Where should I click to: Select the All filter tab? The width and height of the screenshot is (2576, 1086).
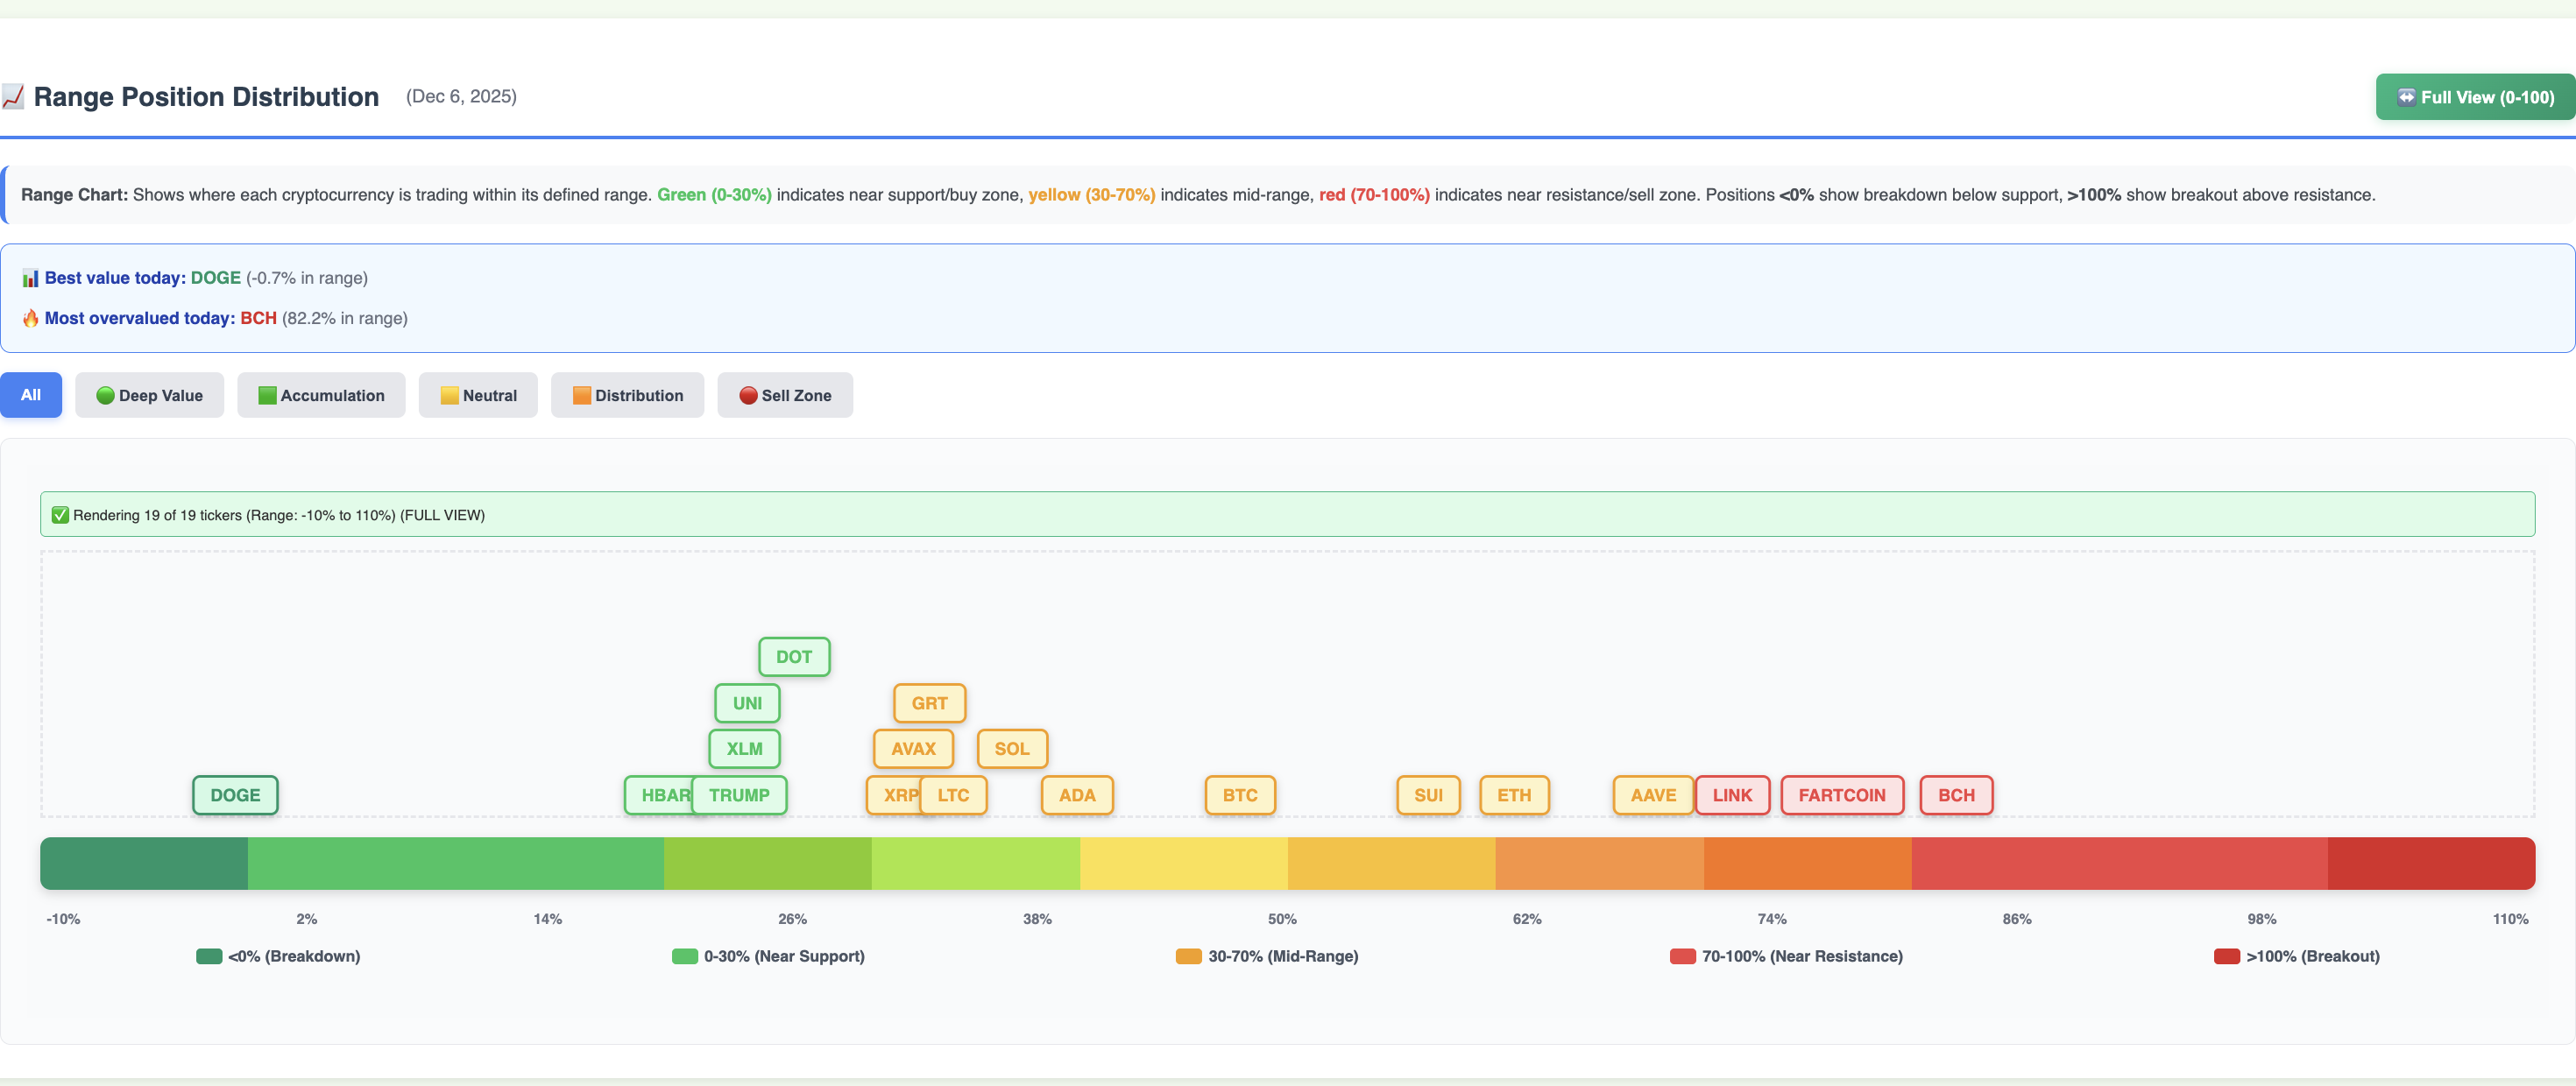(31, 395)
